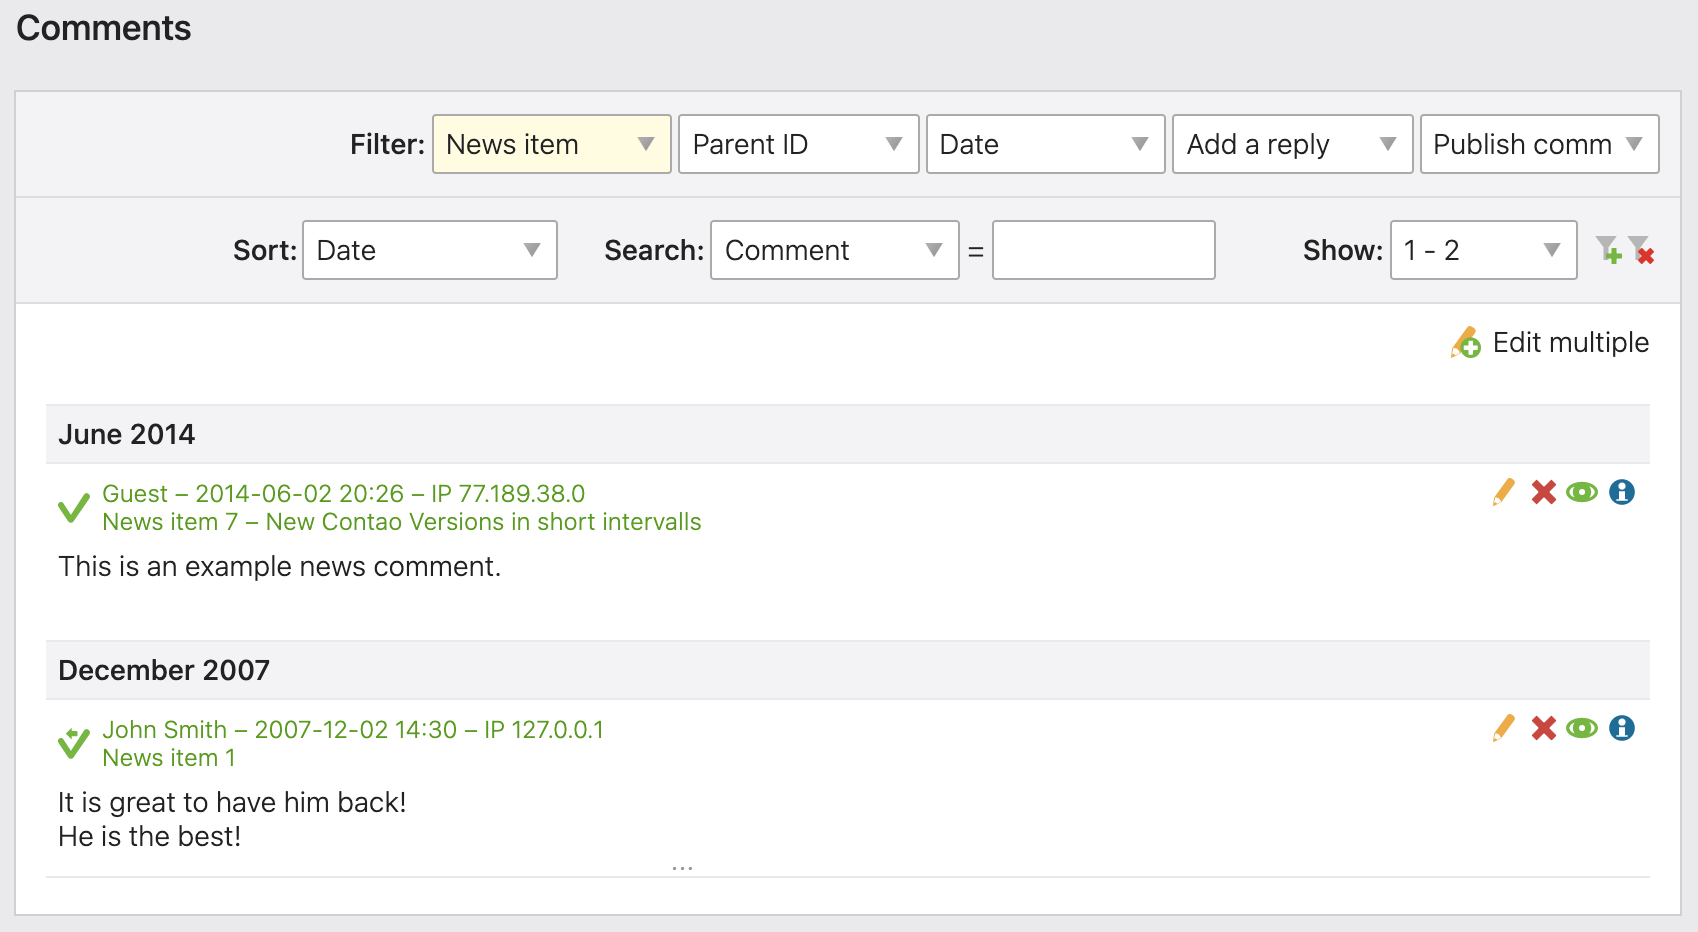Open the Sort by Date dropdown
Screen dimensions: 1698x932
pos(430,250)
